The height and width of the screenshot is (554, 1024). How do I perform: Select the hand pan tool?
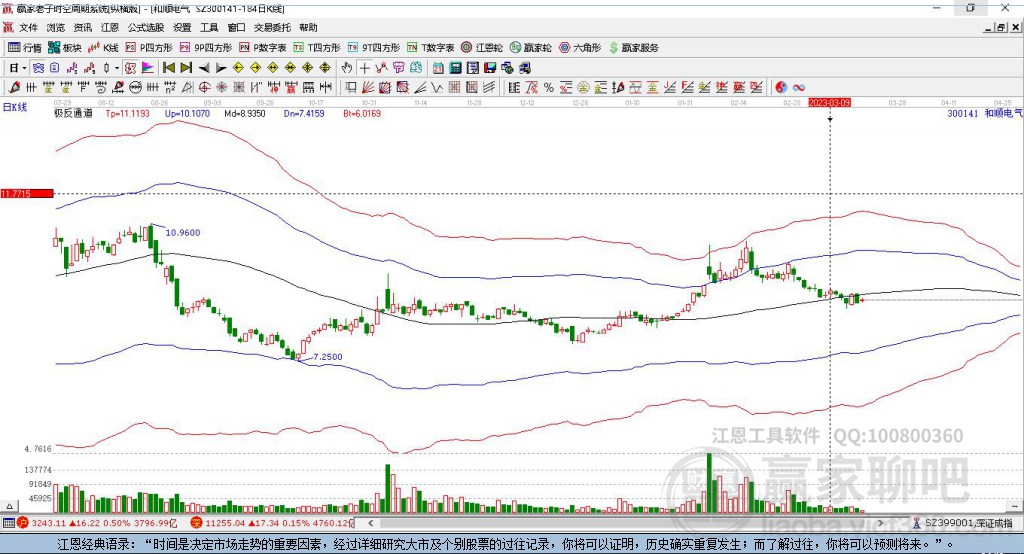347,68
